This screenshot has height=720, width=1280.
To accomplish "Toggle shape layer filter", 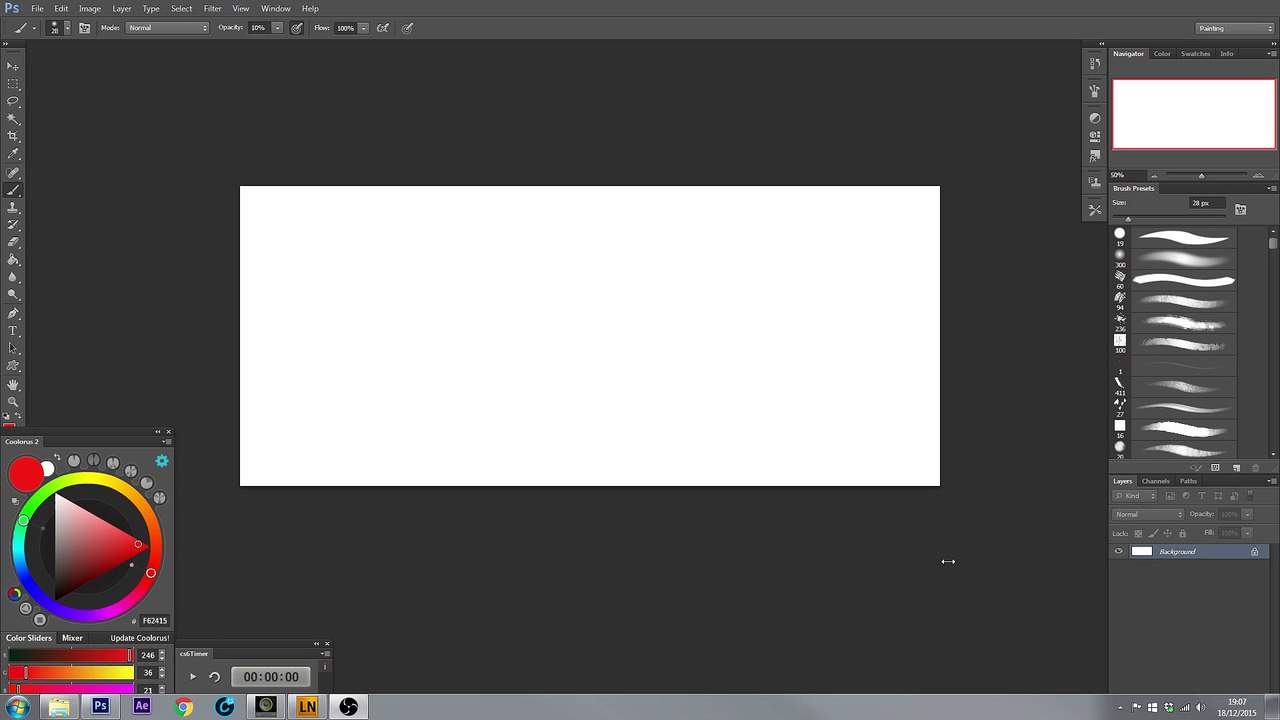I will tap(1218, 496).
